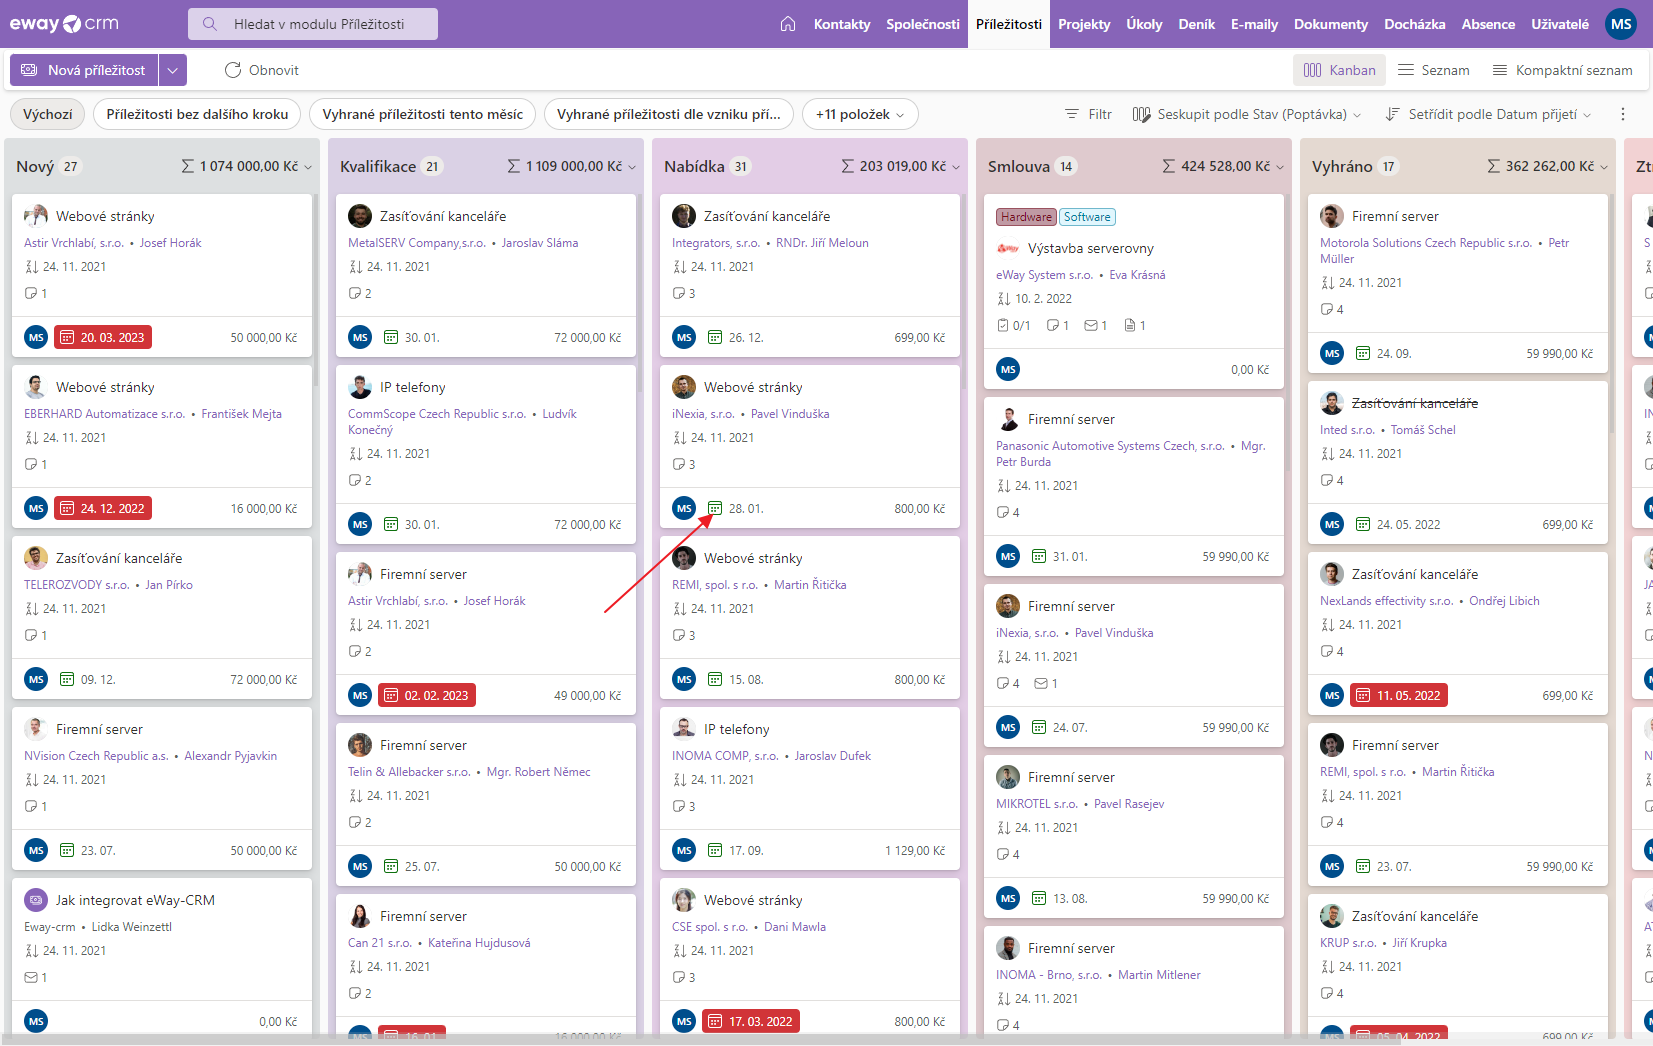Select Vyhrané příležitosti dle vzniku view

pos(669,114)
